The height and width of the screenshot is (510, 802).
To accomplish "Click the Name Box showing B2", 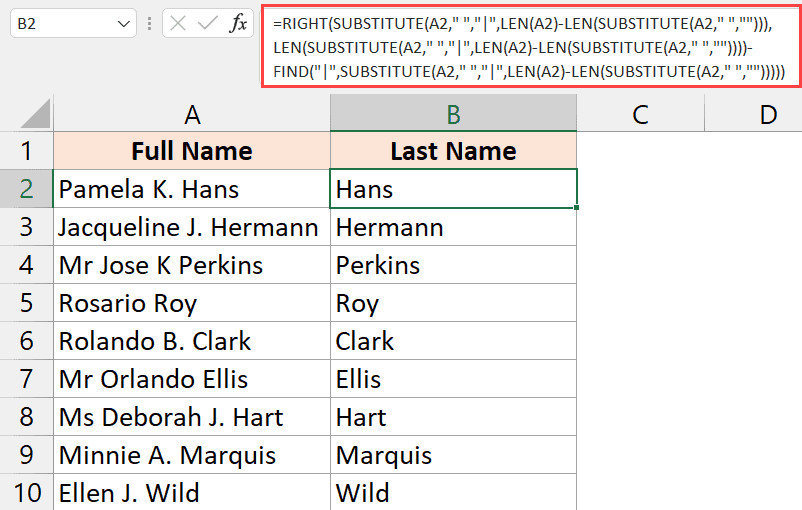I will [x=60, y=24].
